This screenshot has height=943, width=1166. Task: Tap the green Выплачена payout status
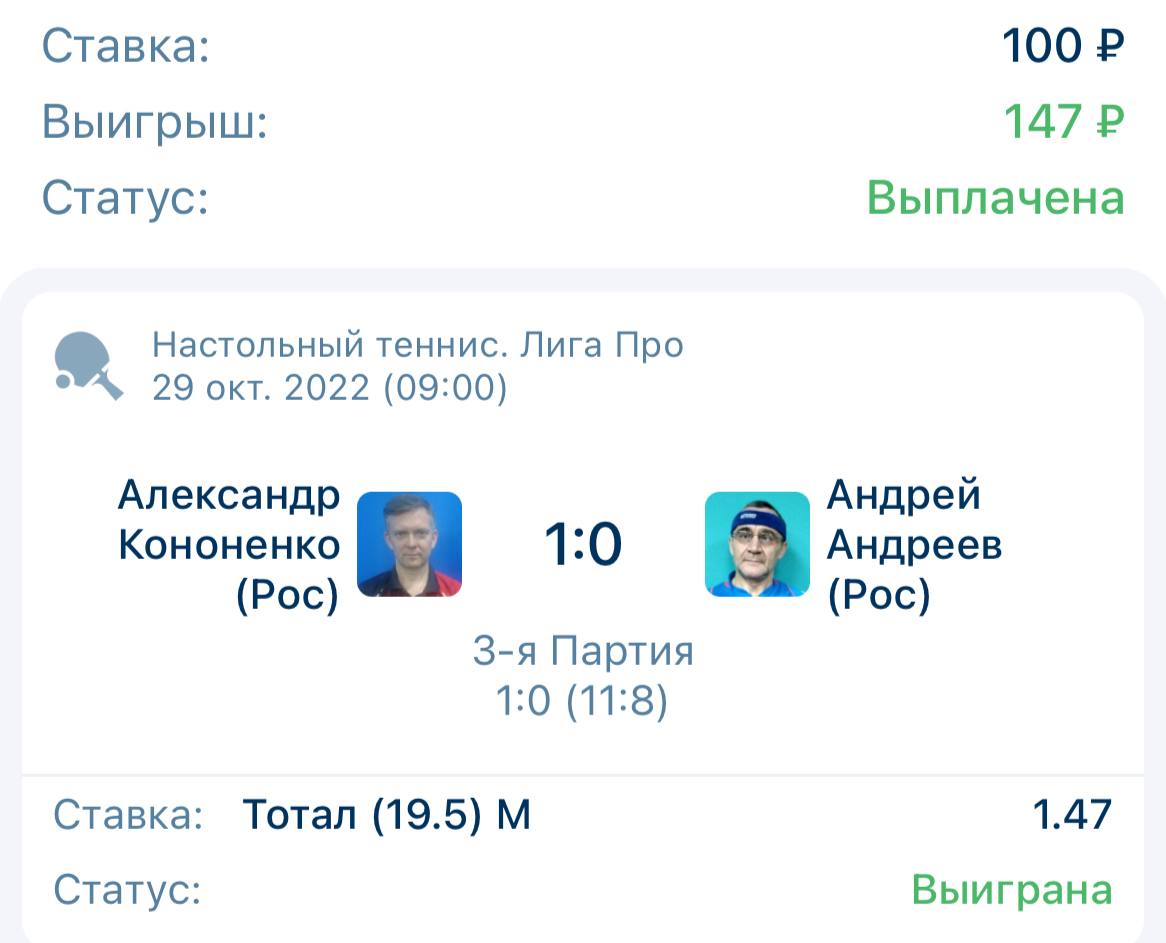tap(995, 197)
